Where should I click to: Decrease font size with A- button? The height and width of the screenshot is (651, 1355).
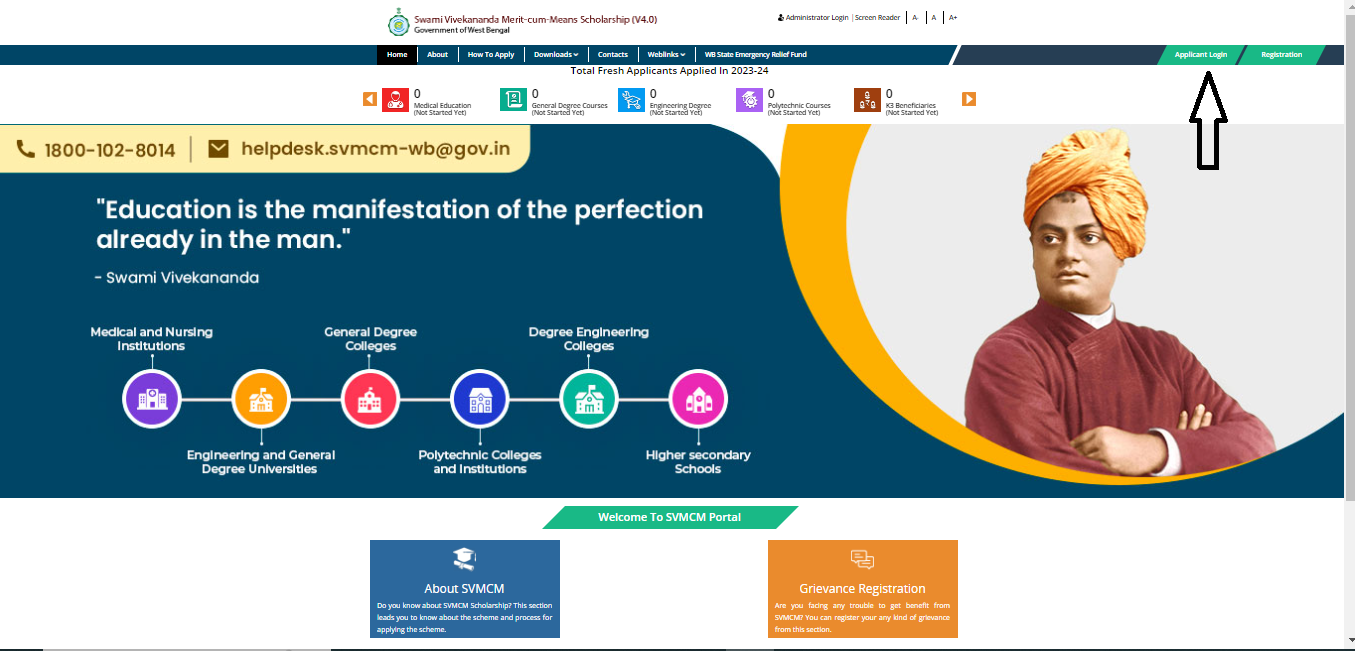click(915, 18)
